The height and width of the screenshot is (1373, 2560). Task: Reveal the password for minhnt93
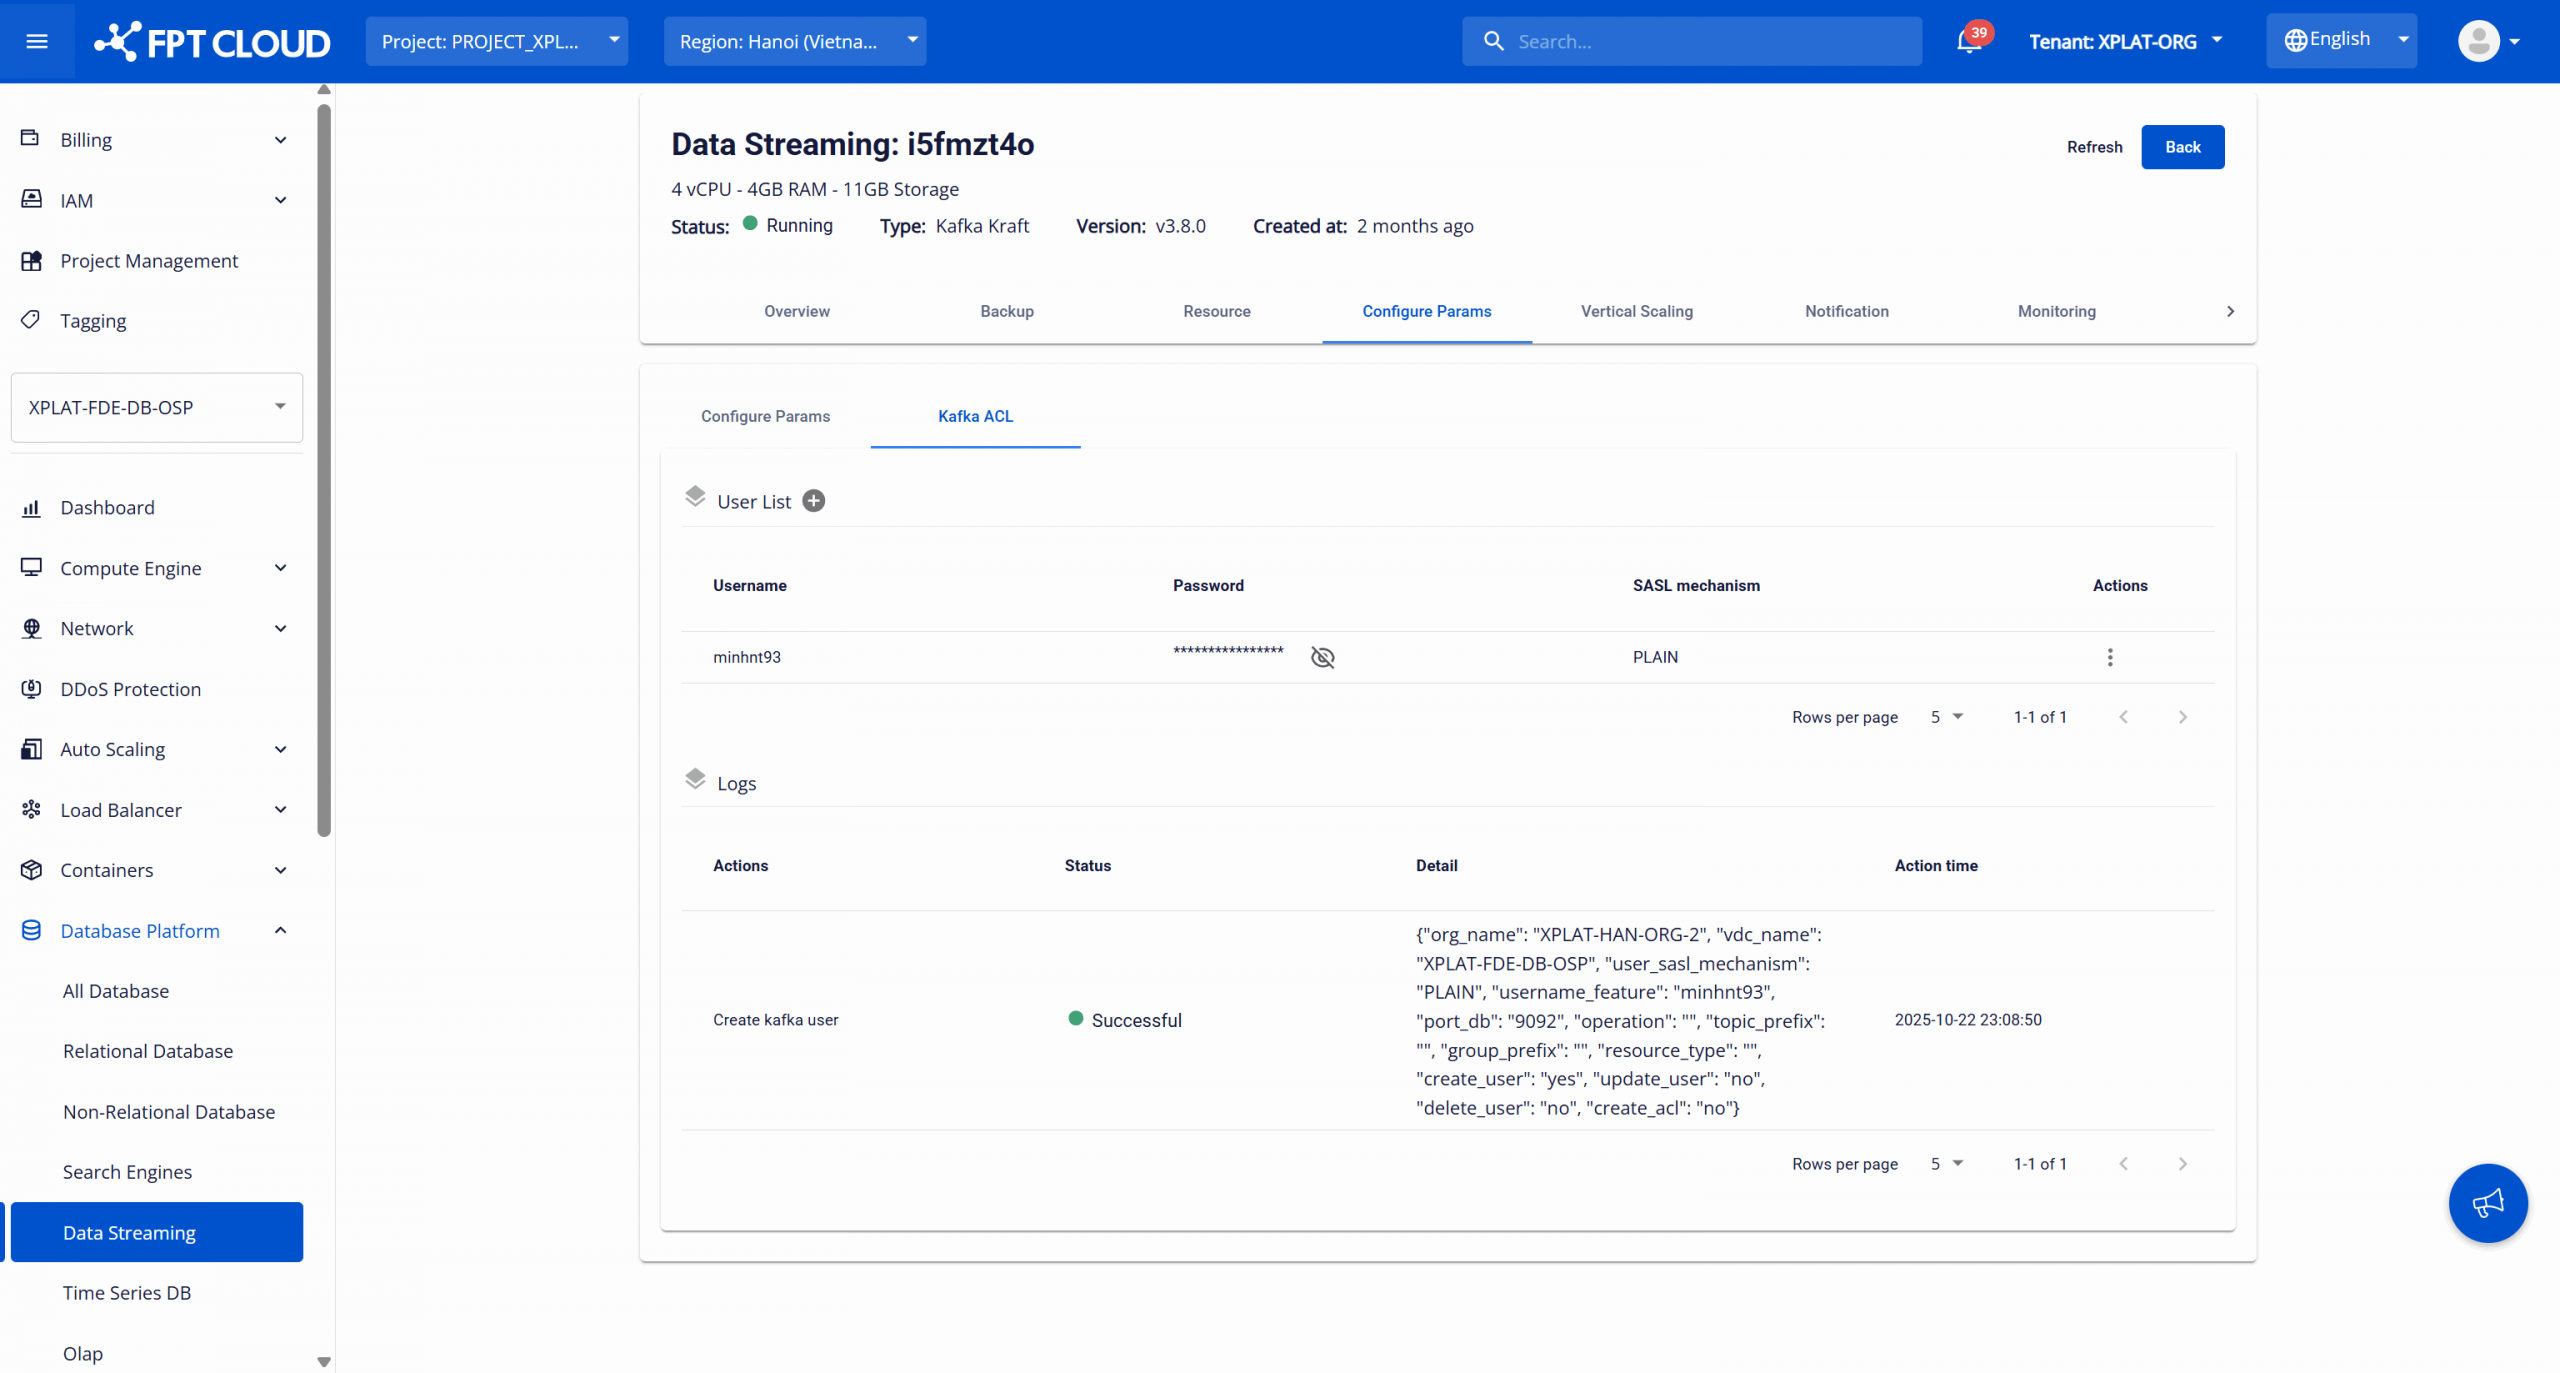1322,657
